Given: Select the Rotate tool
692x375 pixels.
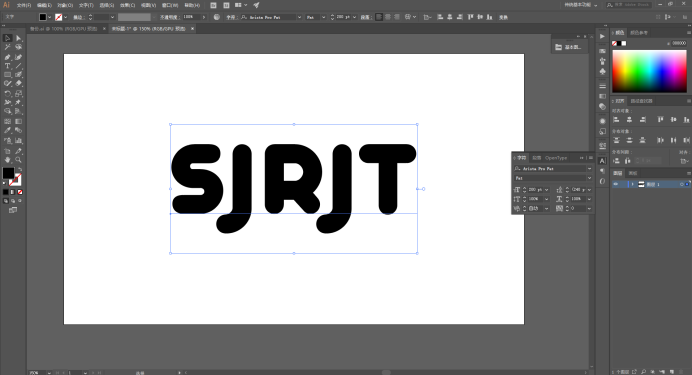Looking at the screenshot, I should point(8,94).
